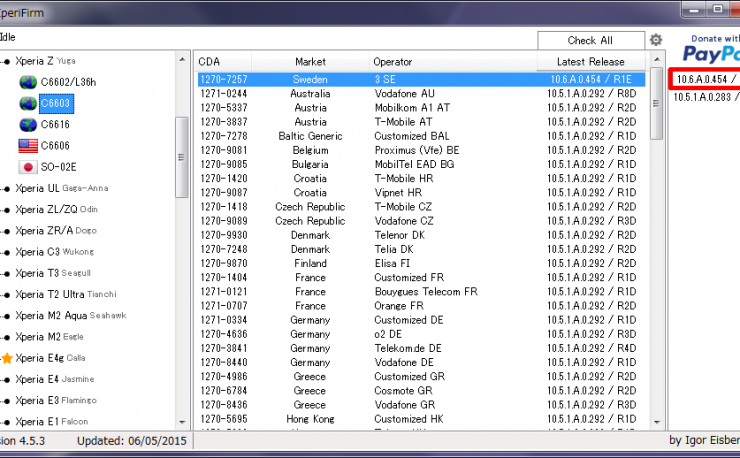Click the firmware list scroll up arrow

click(x=656, y=59)
